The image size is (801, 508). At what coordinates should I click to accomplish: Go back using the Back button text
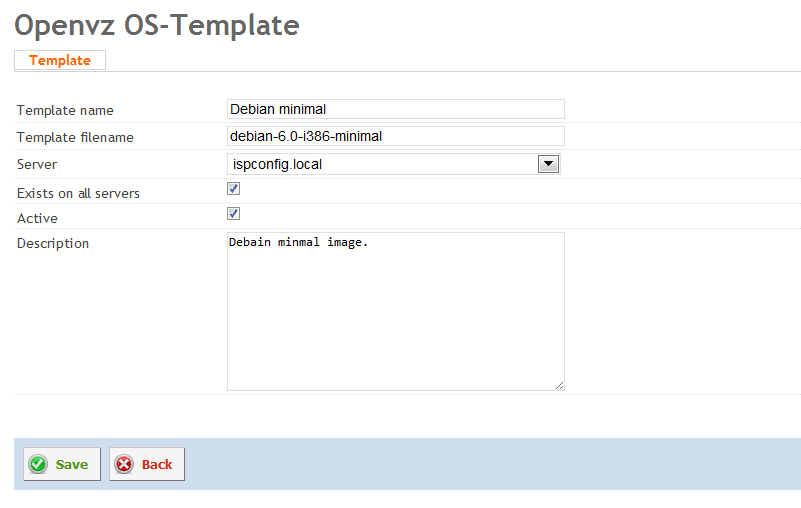coord(157,465)
